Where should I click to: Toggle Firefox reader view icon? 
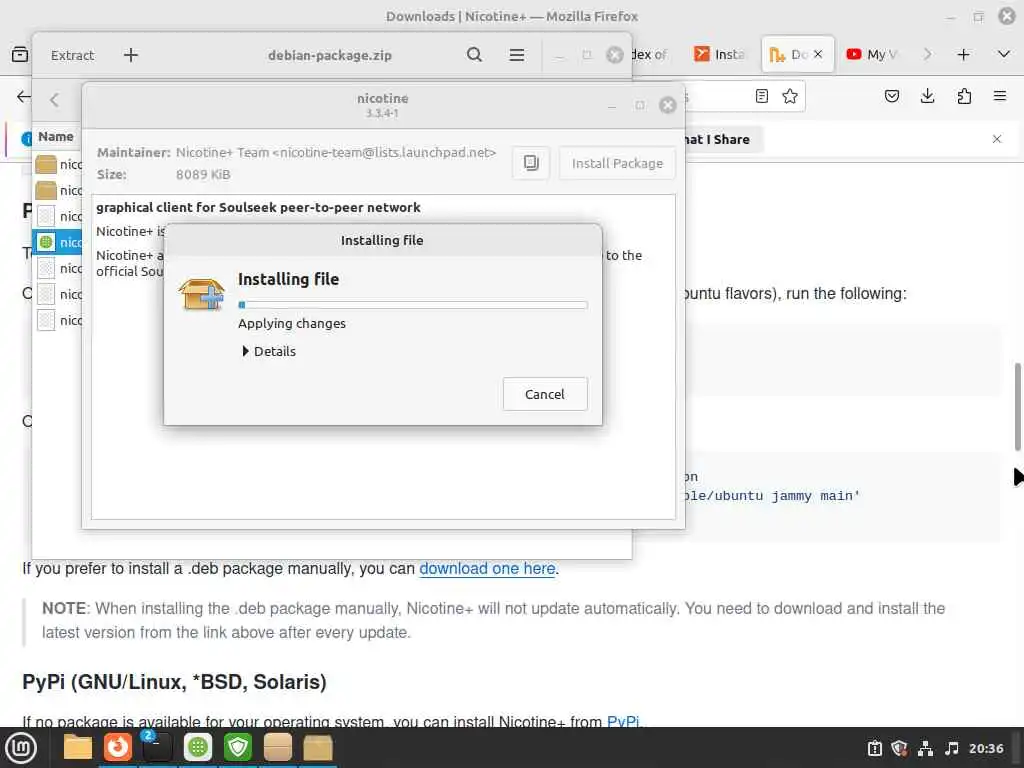(x=761, y=97)
